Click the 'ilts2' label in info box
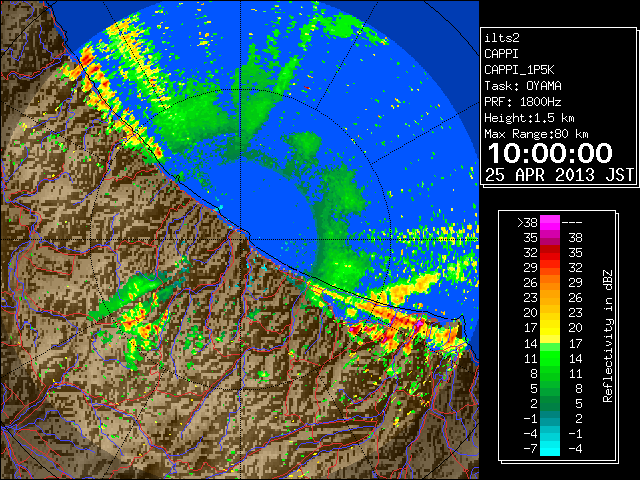This screenshot has width=640, height=480. pos(502,38)
